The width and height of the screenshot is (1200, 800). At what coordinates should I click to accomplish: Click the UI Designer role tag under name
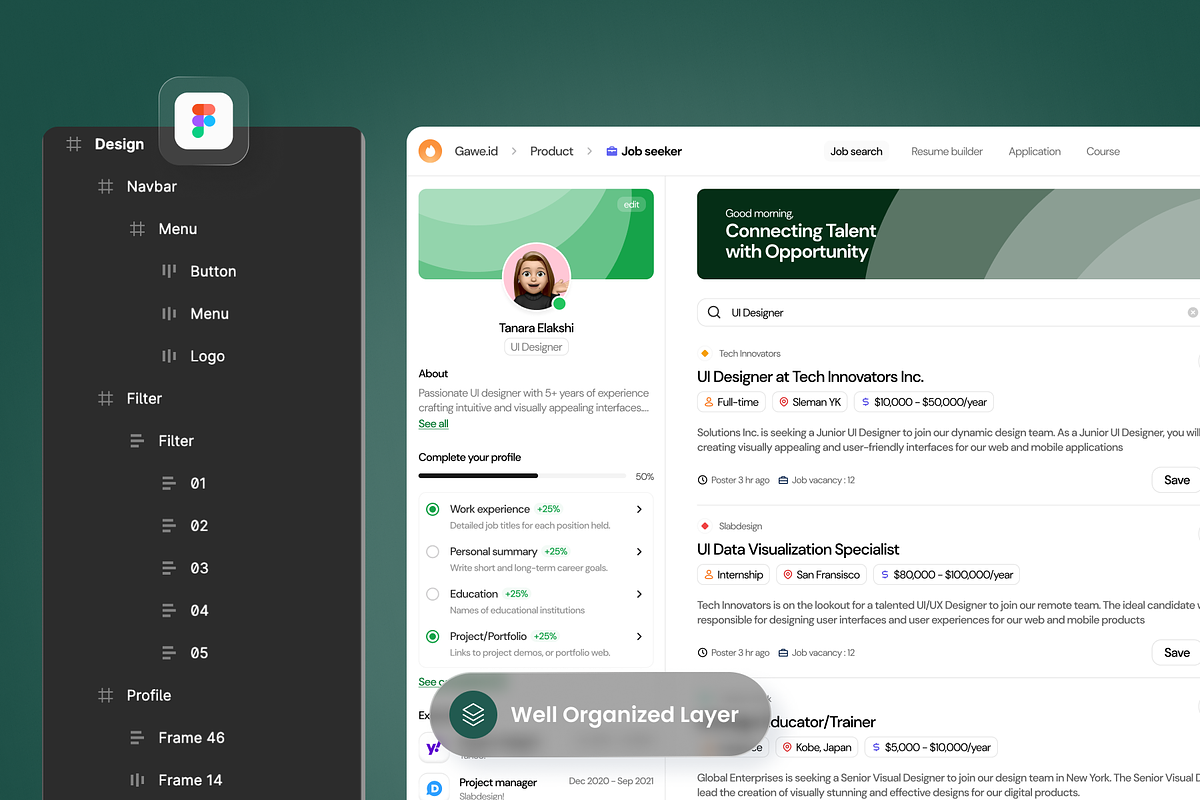coord(536,347)
